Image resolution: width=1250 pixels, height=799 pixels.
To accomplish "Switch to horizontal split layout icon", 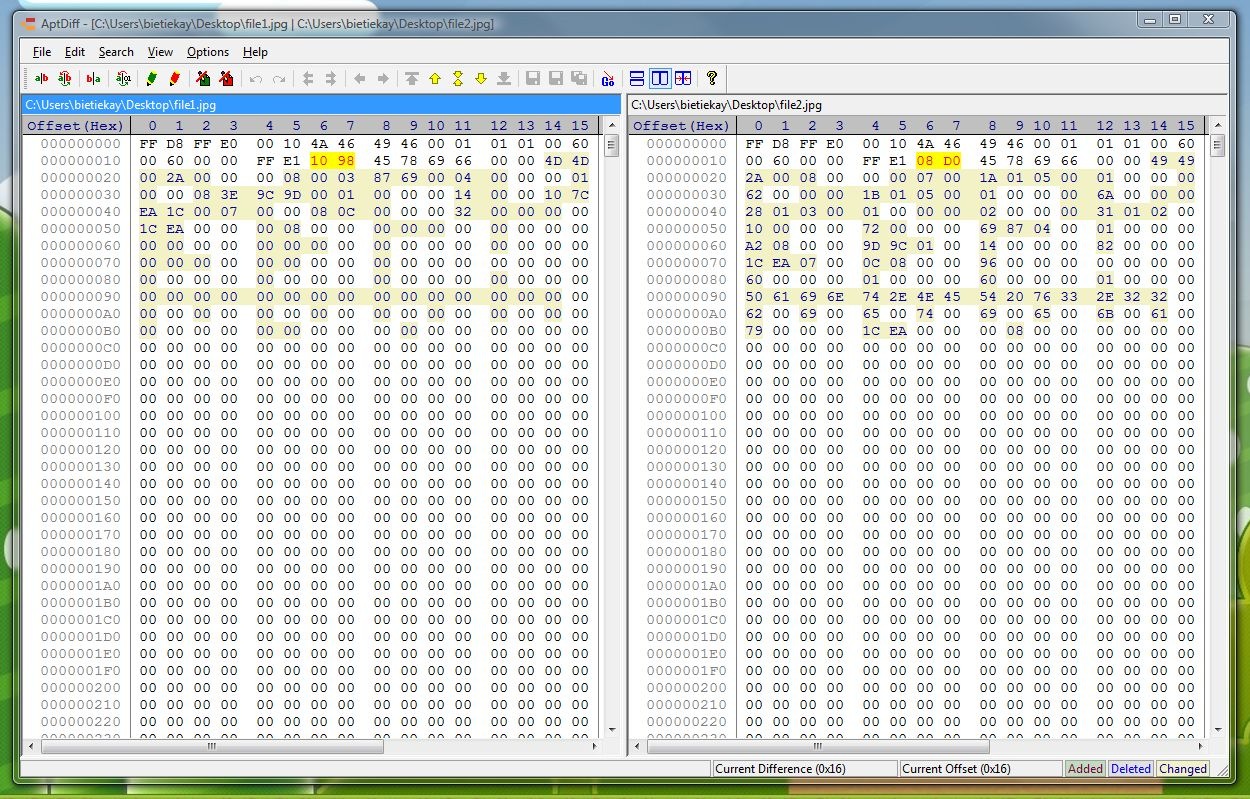I will (x=637, y=78).
